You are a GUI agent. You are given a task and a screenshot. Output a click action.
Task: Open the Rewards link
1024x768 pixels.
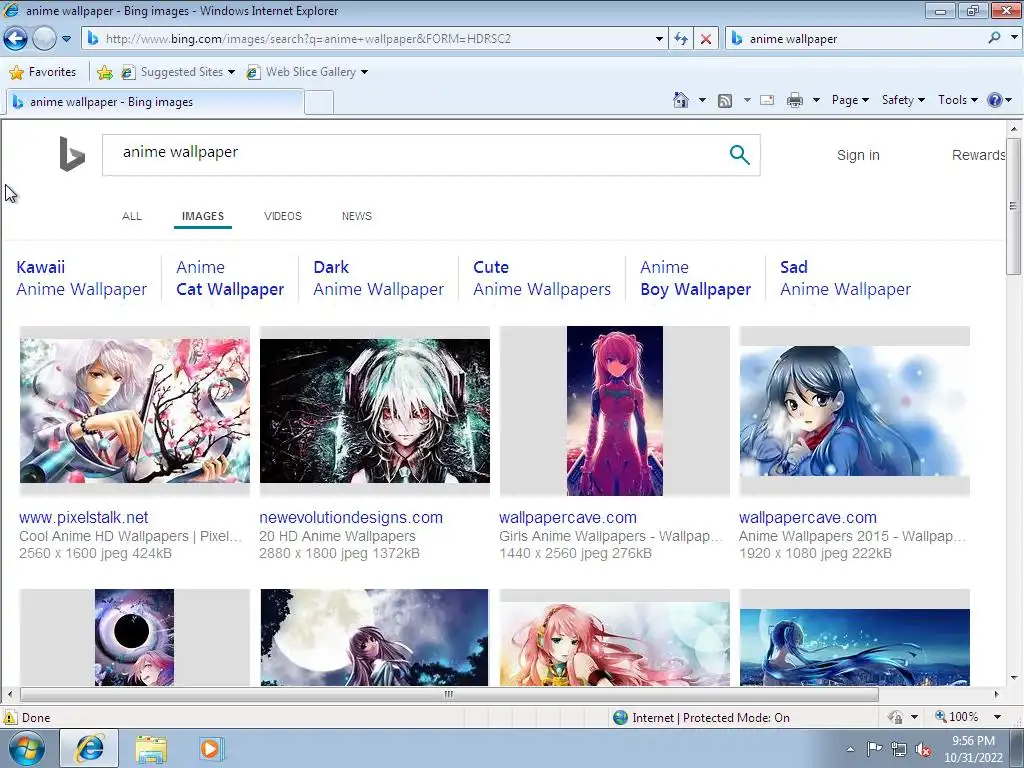coord(978,155)
